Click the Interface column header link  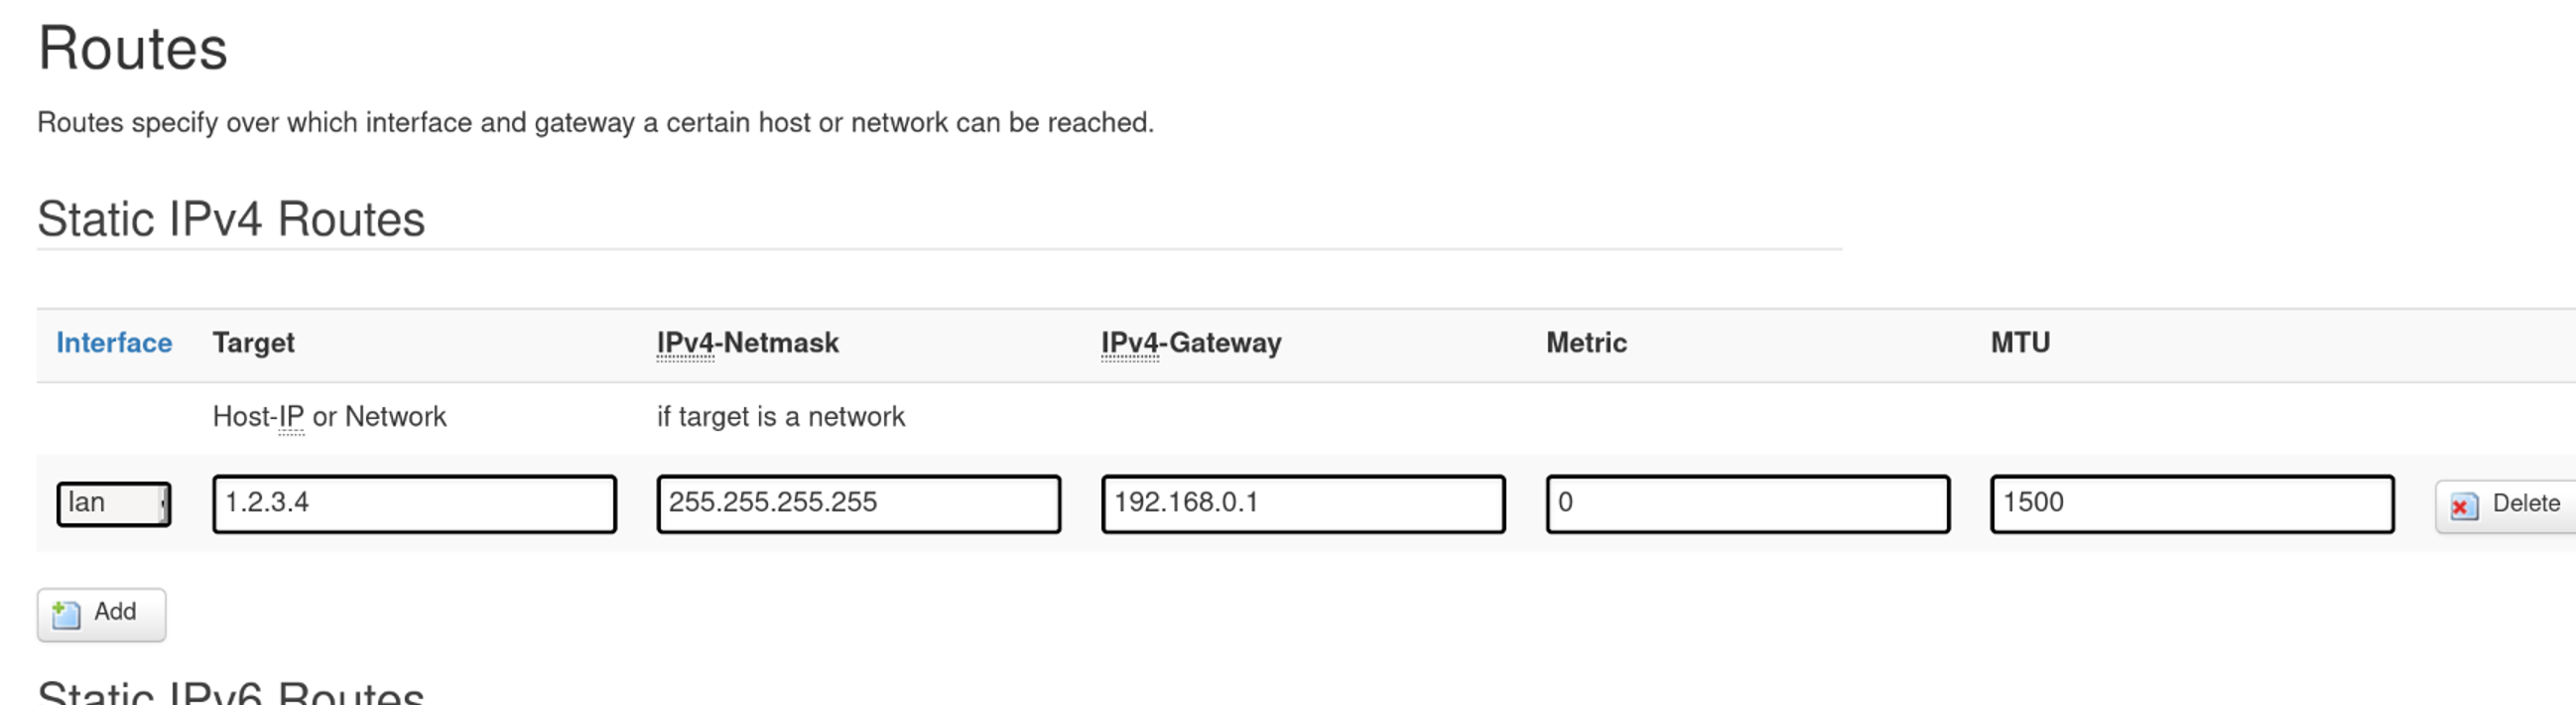pos(114,343)
